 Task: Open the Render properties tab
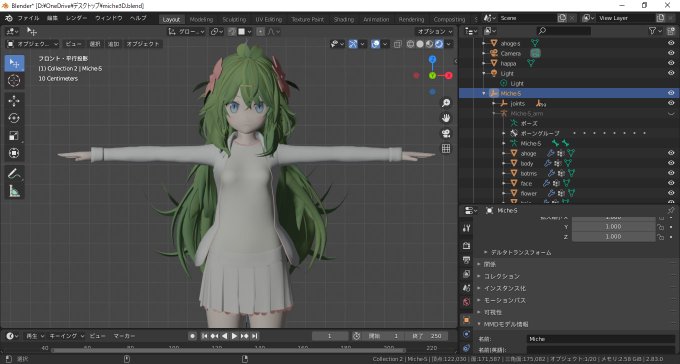coord(467,246)
